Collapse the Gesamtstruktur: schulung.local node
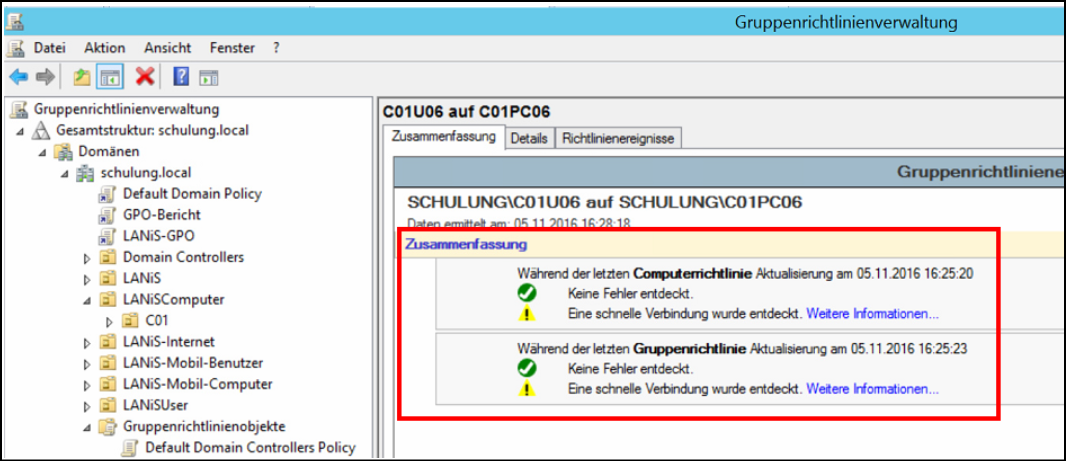 click(22, 131)
